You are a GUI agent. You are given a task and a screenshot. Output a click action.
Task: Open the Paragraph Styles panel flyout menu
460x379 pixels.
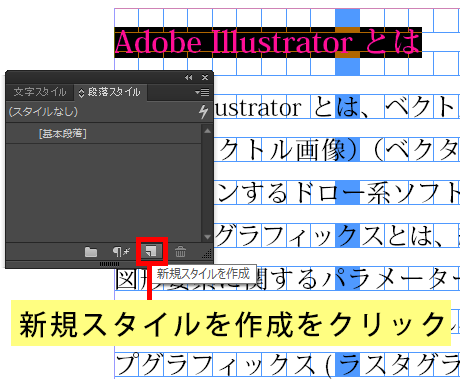203,92
